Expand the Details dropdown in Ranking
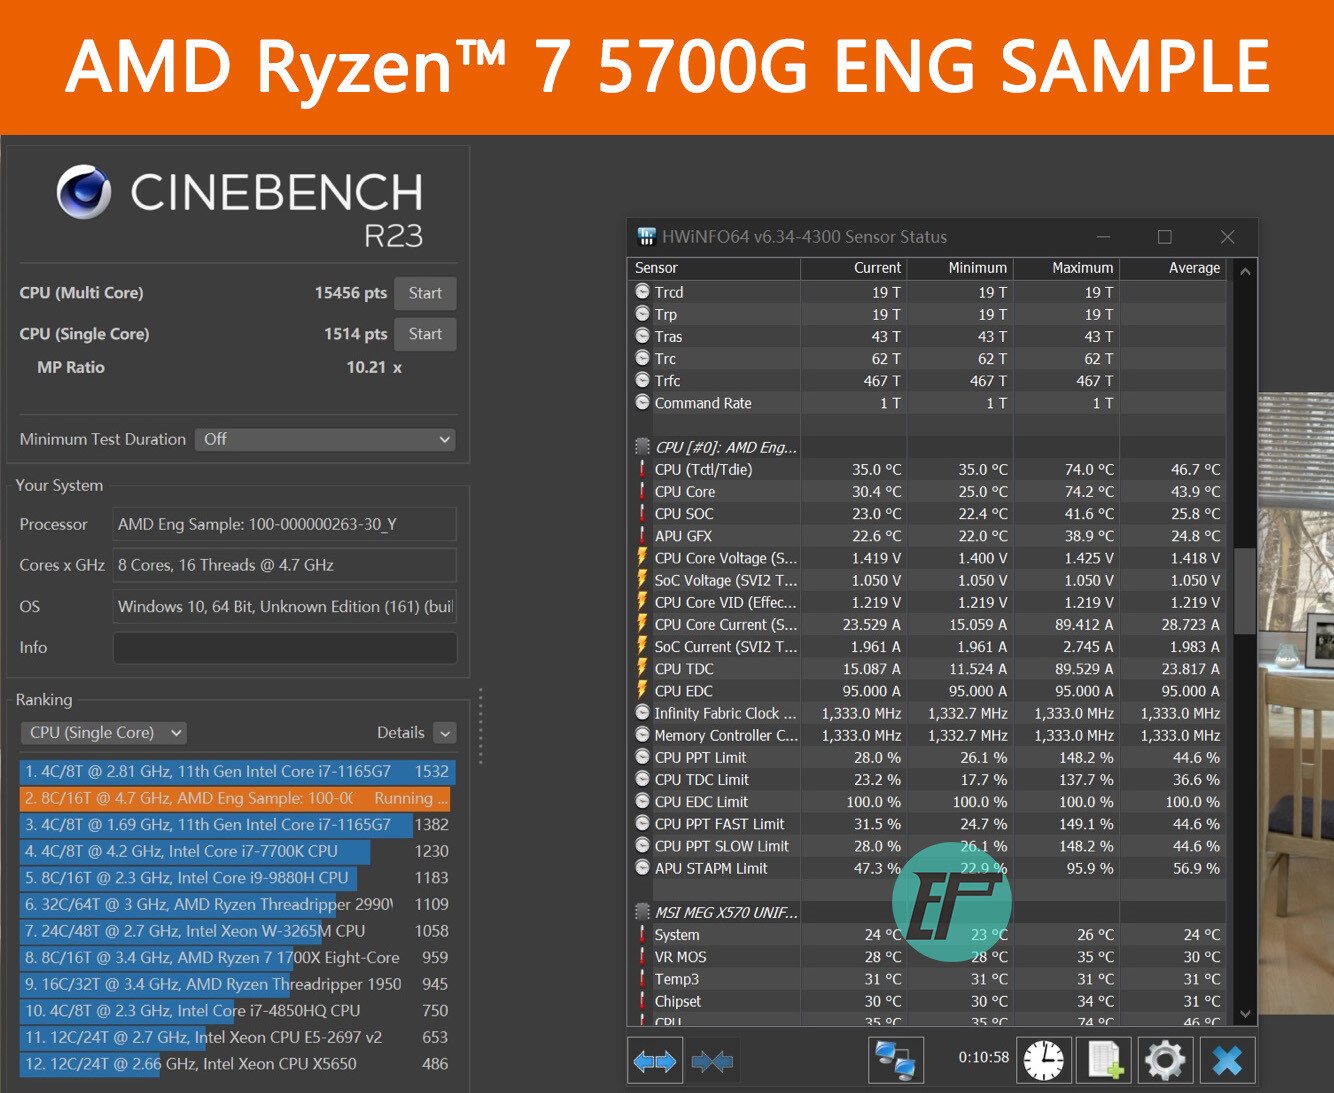1334x1093 pixels. 444,732
